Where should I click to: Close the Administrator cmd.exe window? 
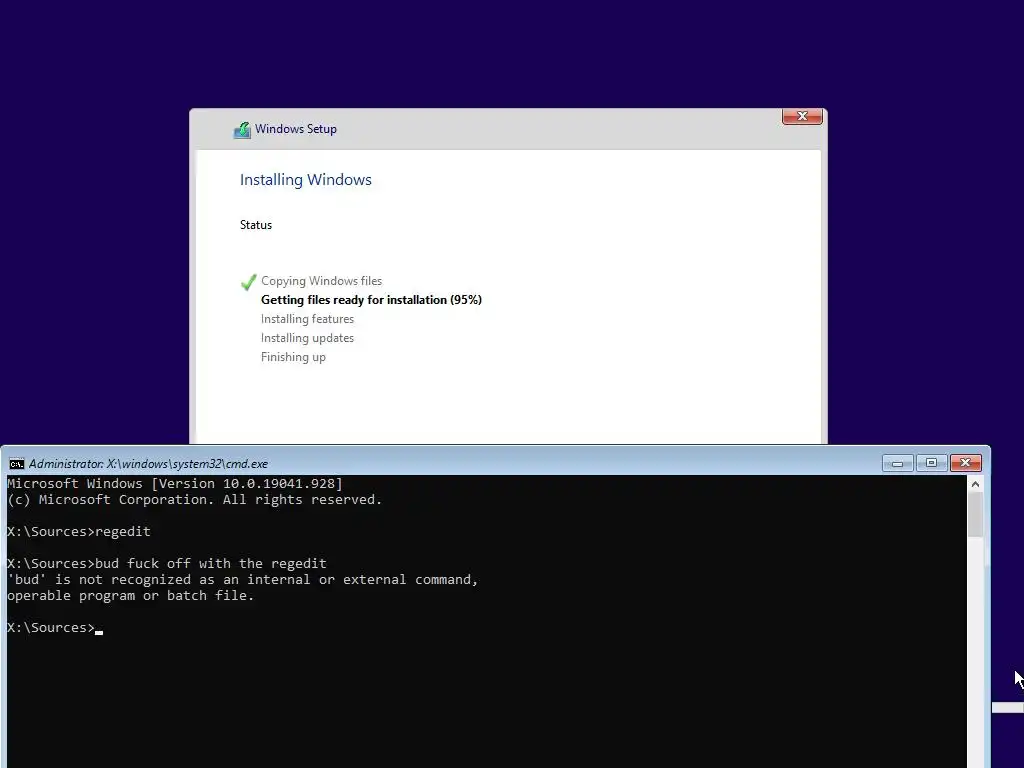966,463
